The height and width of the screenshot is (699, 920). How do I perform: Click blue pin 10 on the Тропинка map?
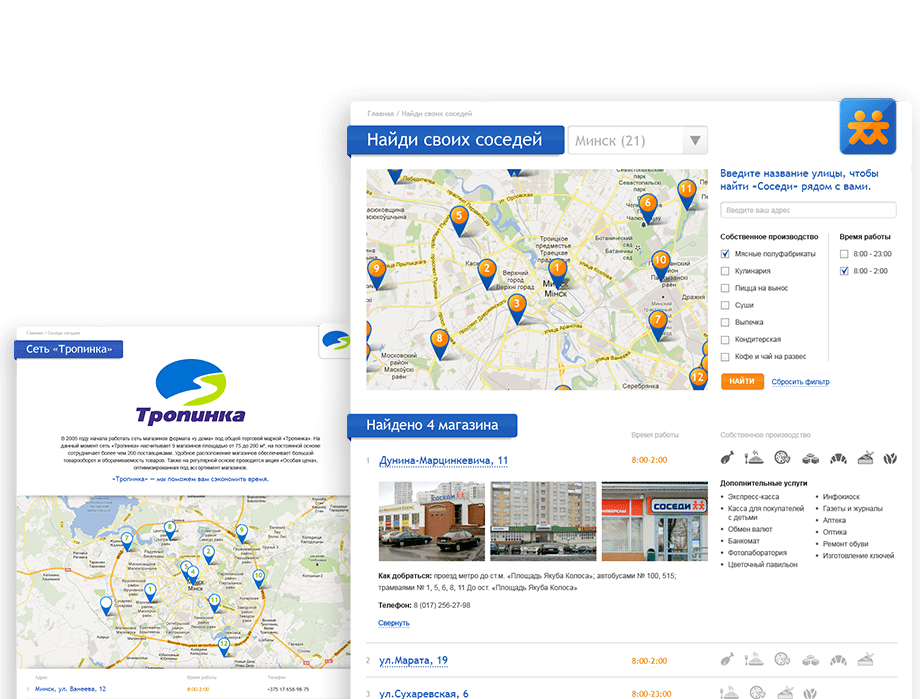[x=258, y=578]
